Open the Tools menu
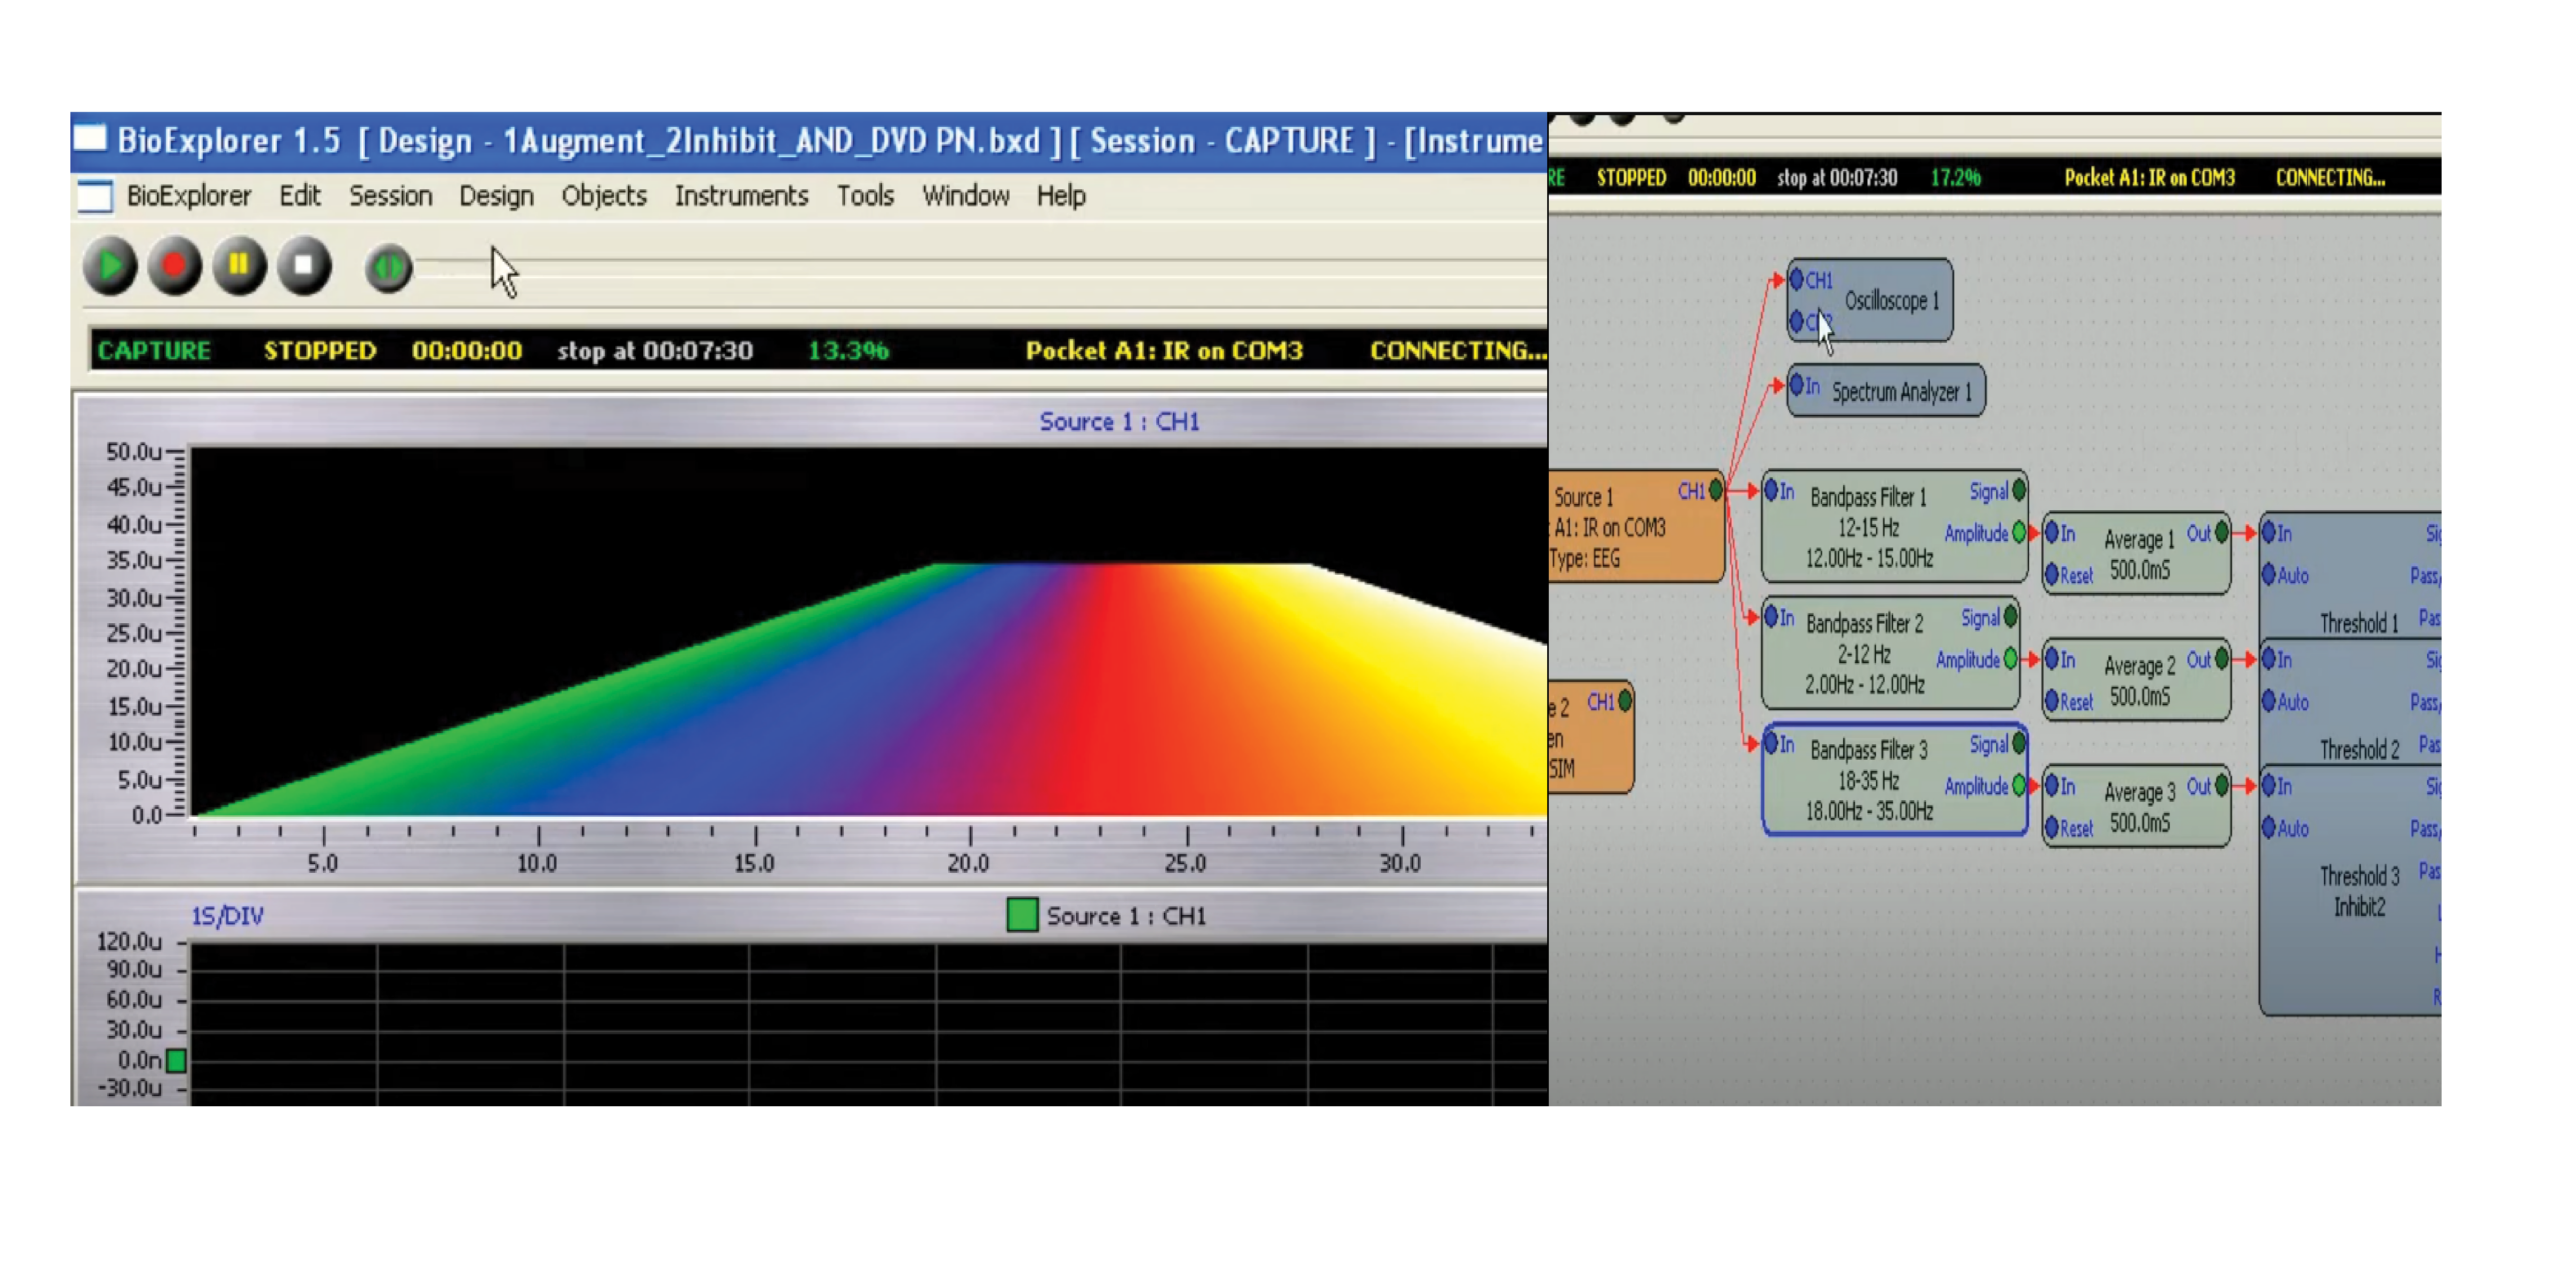 864,196
